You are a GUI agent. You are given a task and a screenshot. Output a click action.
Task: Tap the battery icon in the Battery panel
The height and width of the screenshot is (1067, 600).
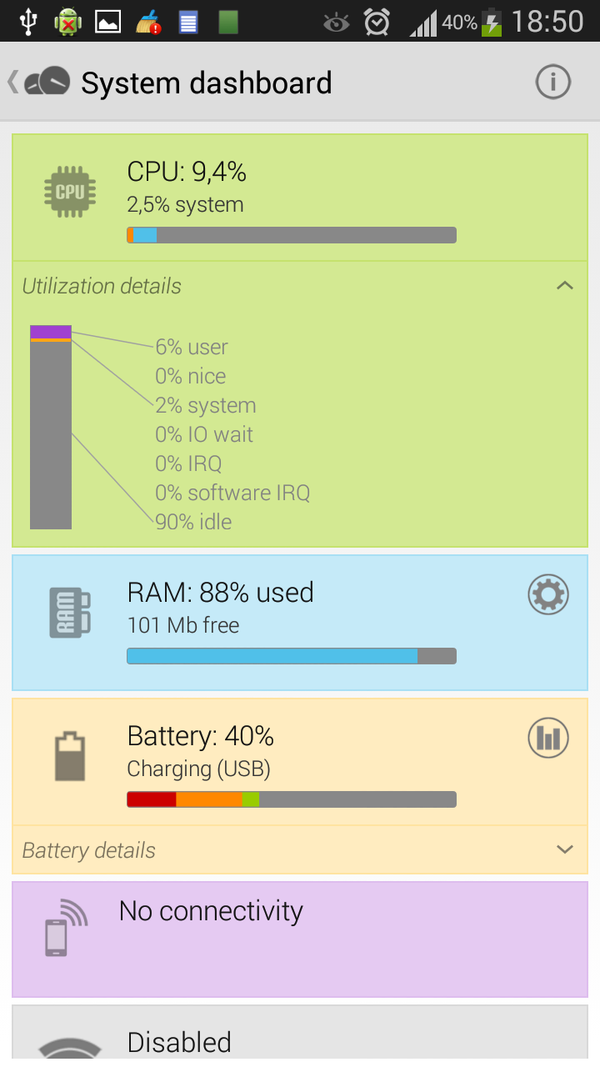coord(69,757)
